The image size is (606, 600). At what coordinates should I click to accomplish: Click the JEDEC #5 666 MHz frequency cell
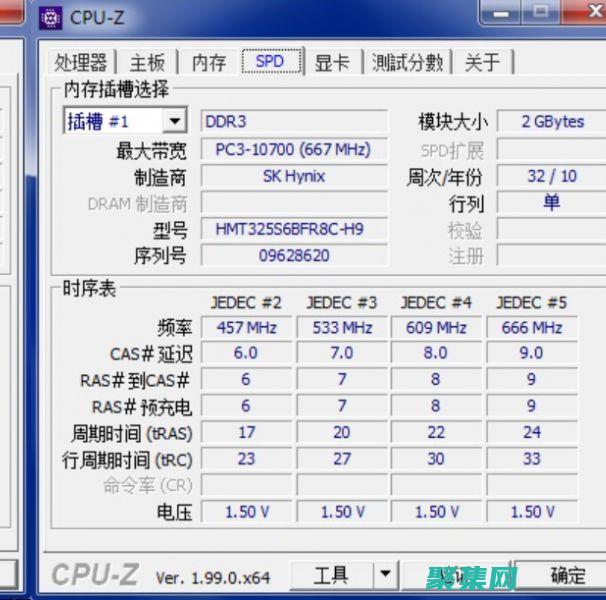(531, 327)
